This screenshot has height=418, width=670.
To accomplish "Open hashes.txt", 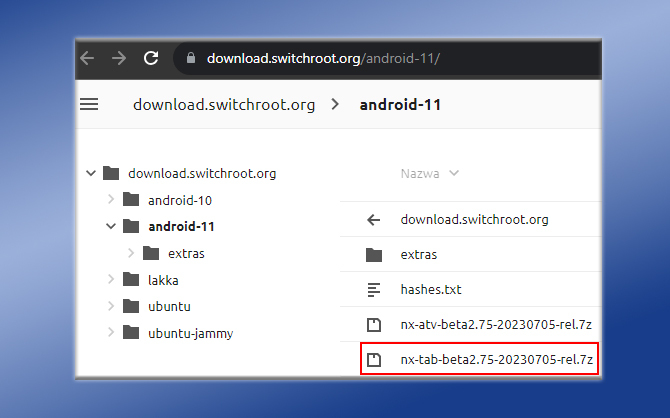I will pyautogui.click(x=431, y=289).
